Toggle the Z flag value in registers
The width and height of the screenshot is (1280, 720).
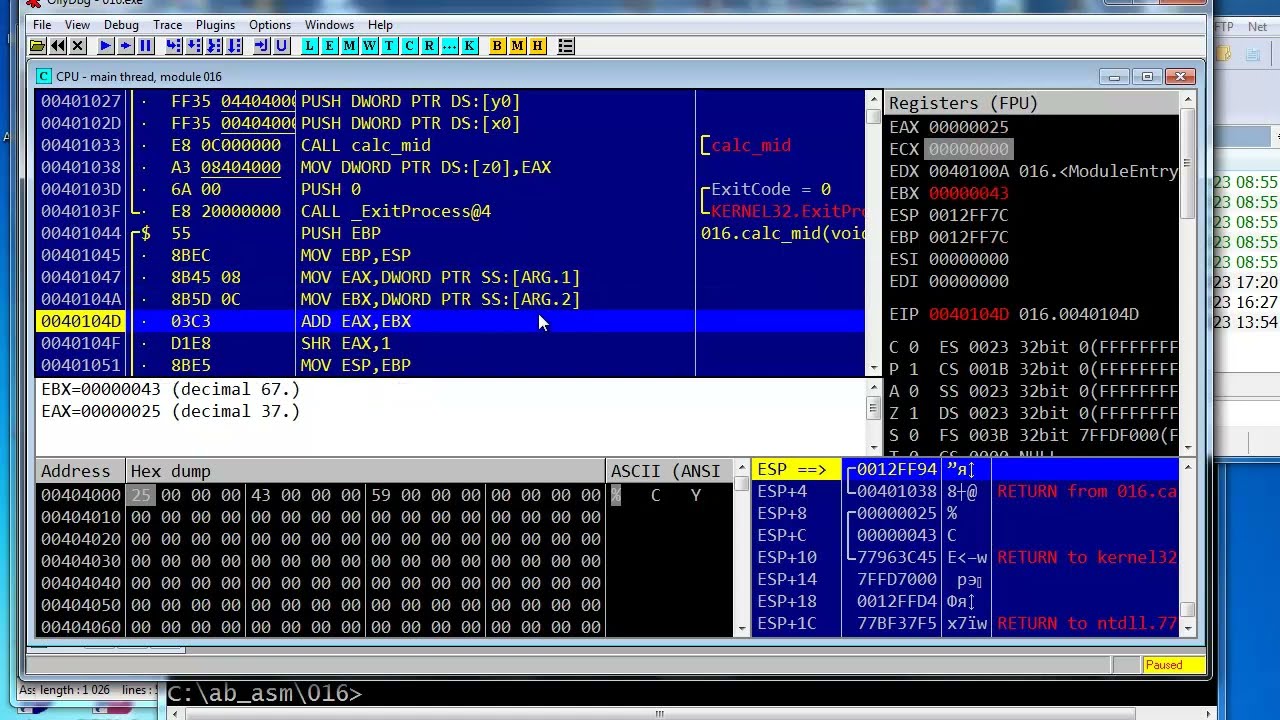(914, 413)
